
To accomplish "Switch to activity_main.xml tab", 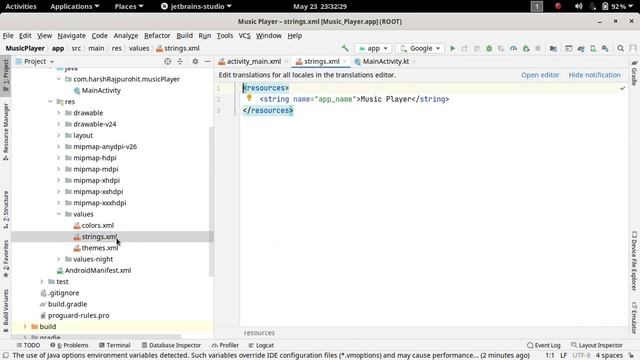I will [253, 61].
